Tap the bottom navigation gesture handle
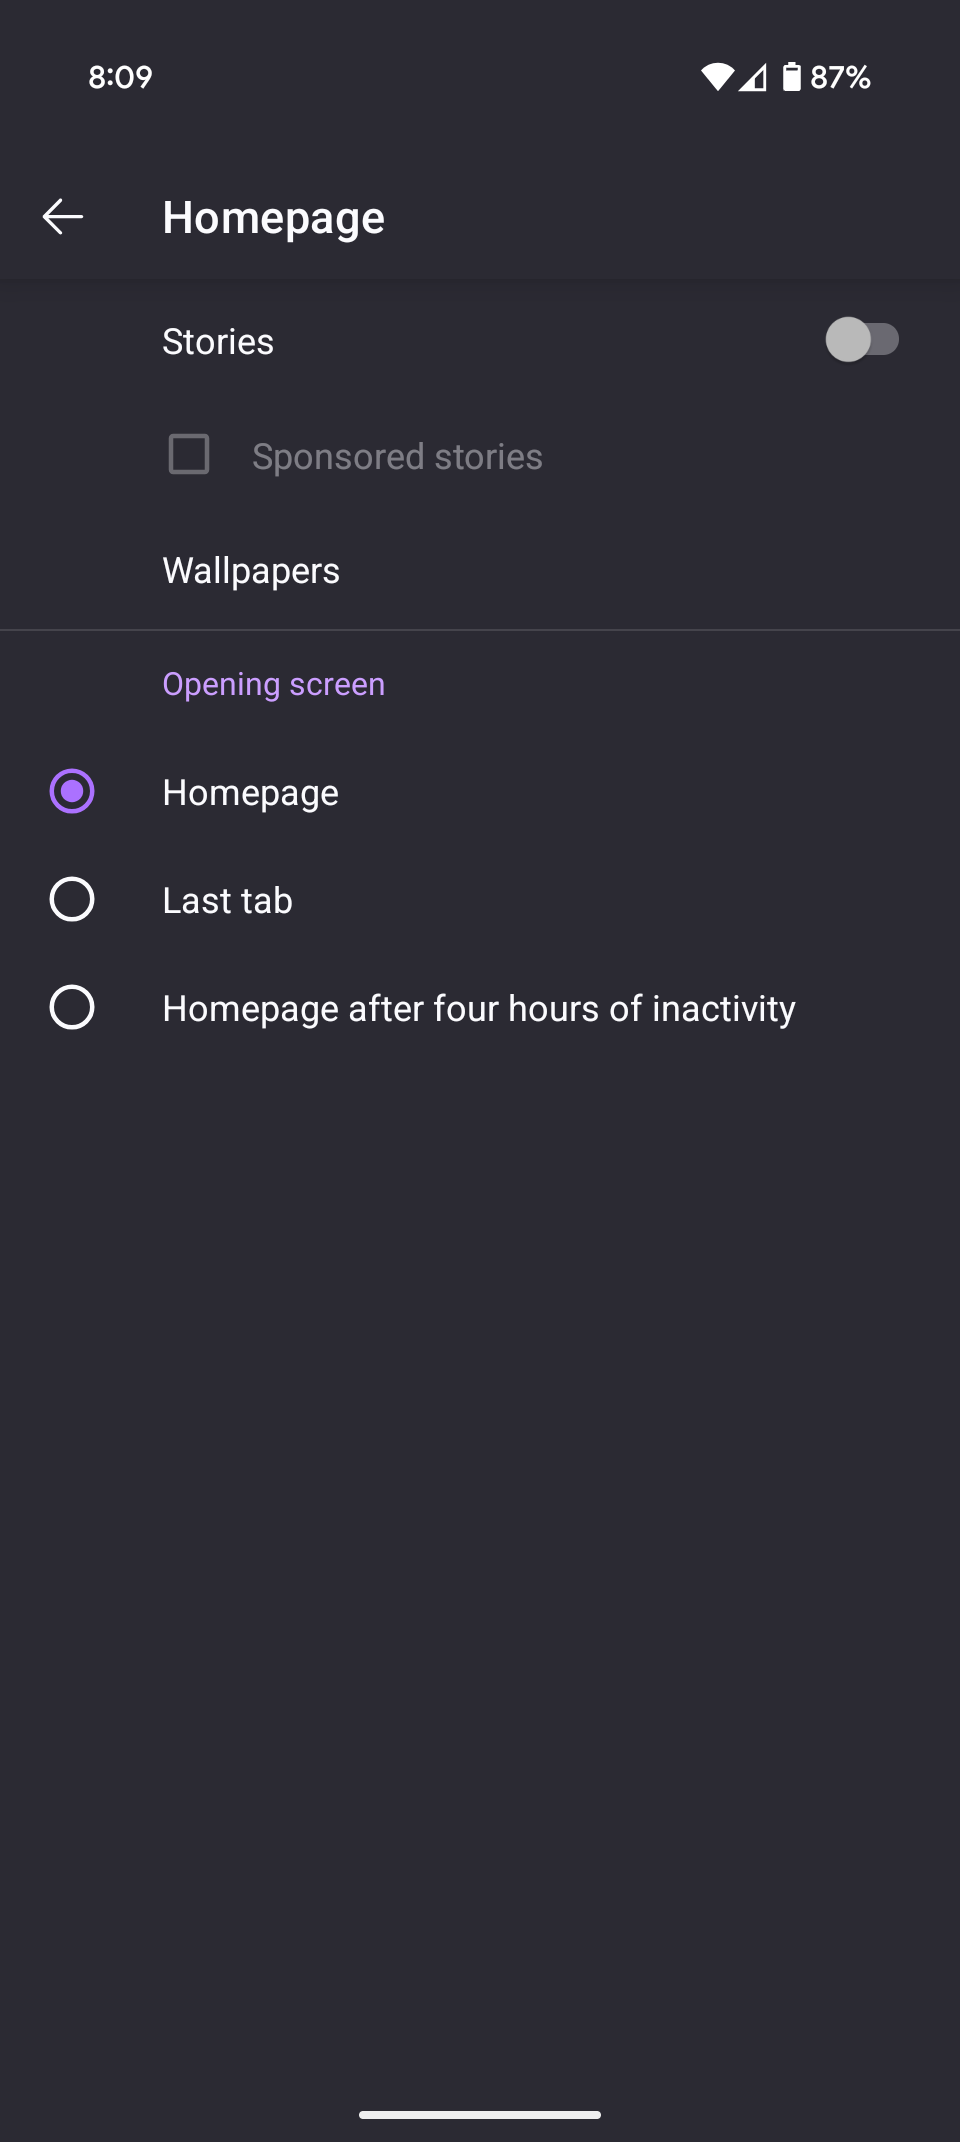This screenshot has height=2142, width=960. coord(480,2115)
